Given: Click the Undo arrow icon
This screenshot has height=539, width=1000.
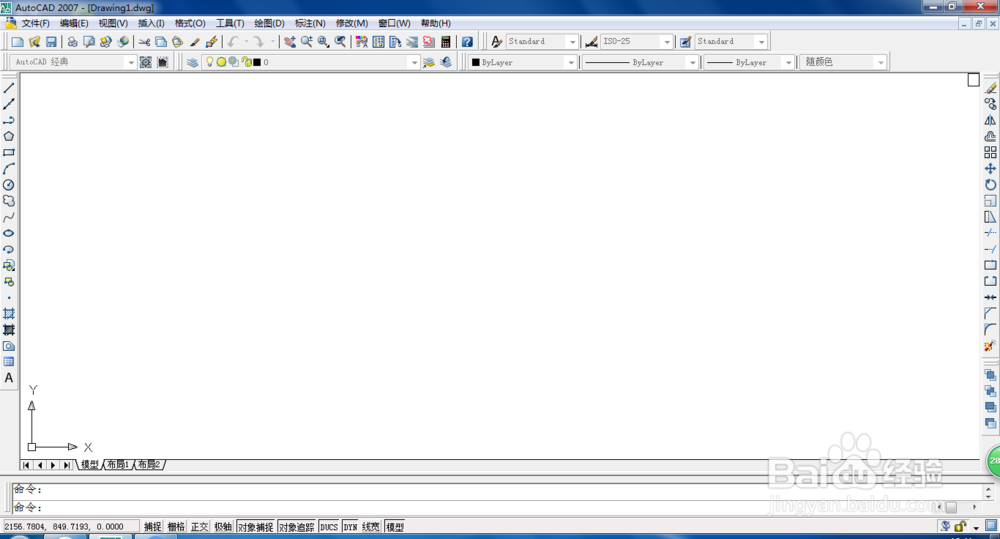Looking at the screenshot, I should (x=233, y=41).
